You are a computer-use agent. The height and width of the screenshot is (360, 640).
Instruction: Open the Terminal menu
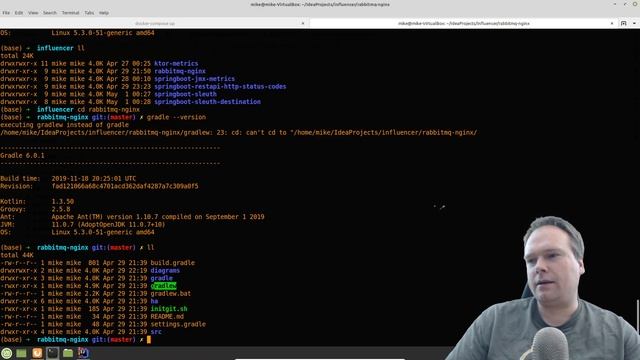70,13
